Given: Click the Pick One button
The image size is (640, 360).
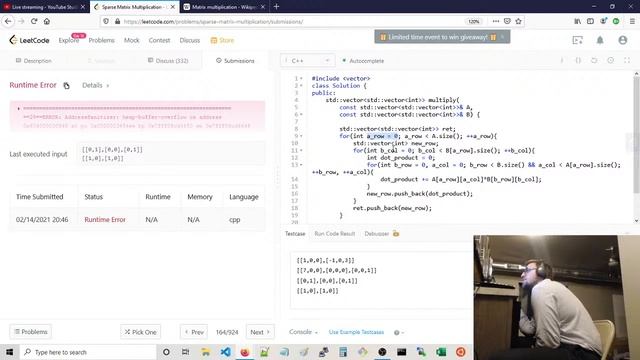Looking at the screenshot, I should point(140,332).
